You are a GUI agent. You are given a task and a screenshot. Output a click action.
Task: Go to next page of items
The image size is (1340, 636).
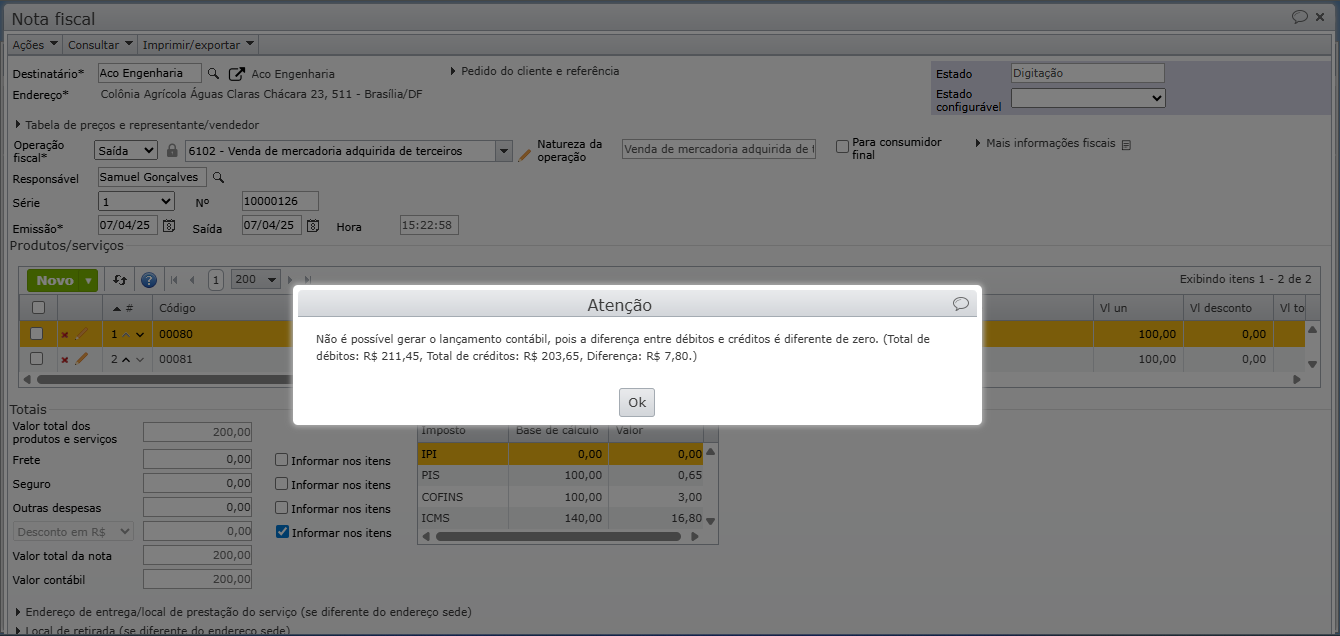[291, 281]
